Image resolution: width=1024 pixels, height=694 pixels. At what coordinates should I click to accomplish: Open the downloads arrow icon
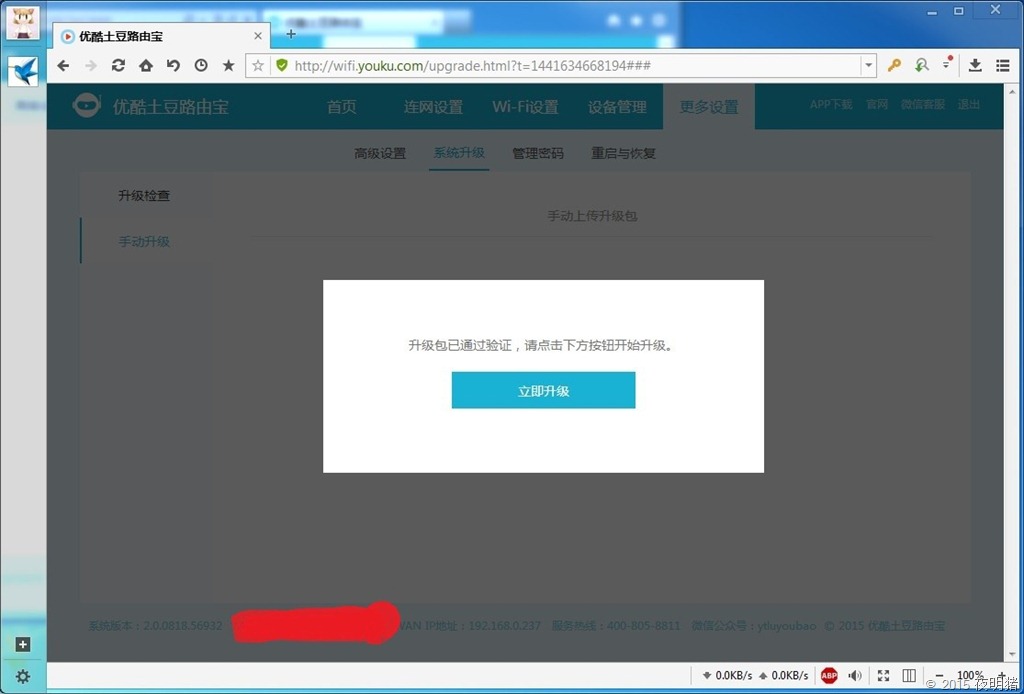pyautogui.click(x=975, y=65)
